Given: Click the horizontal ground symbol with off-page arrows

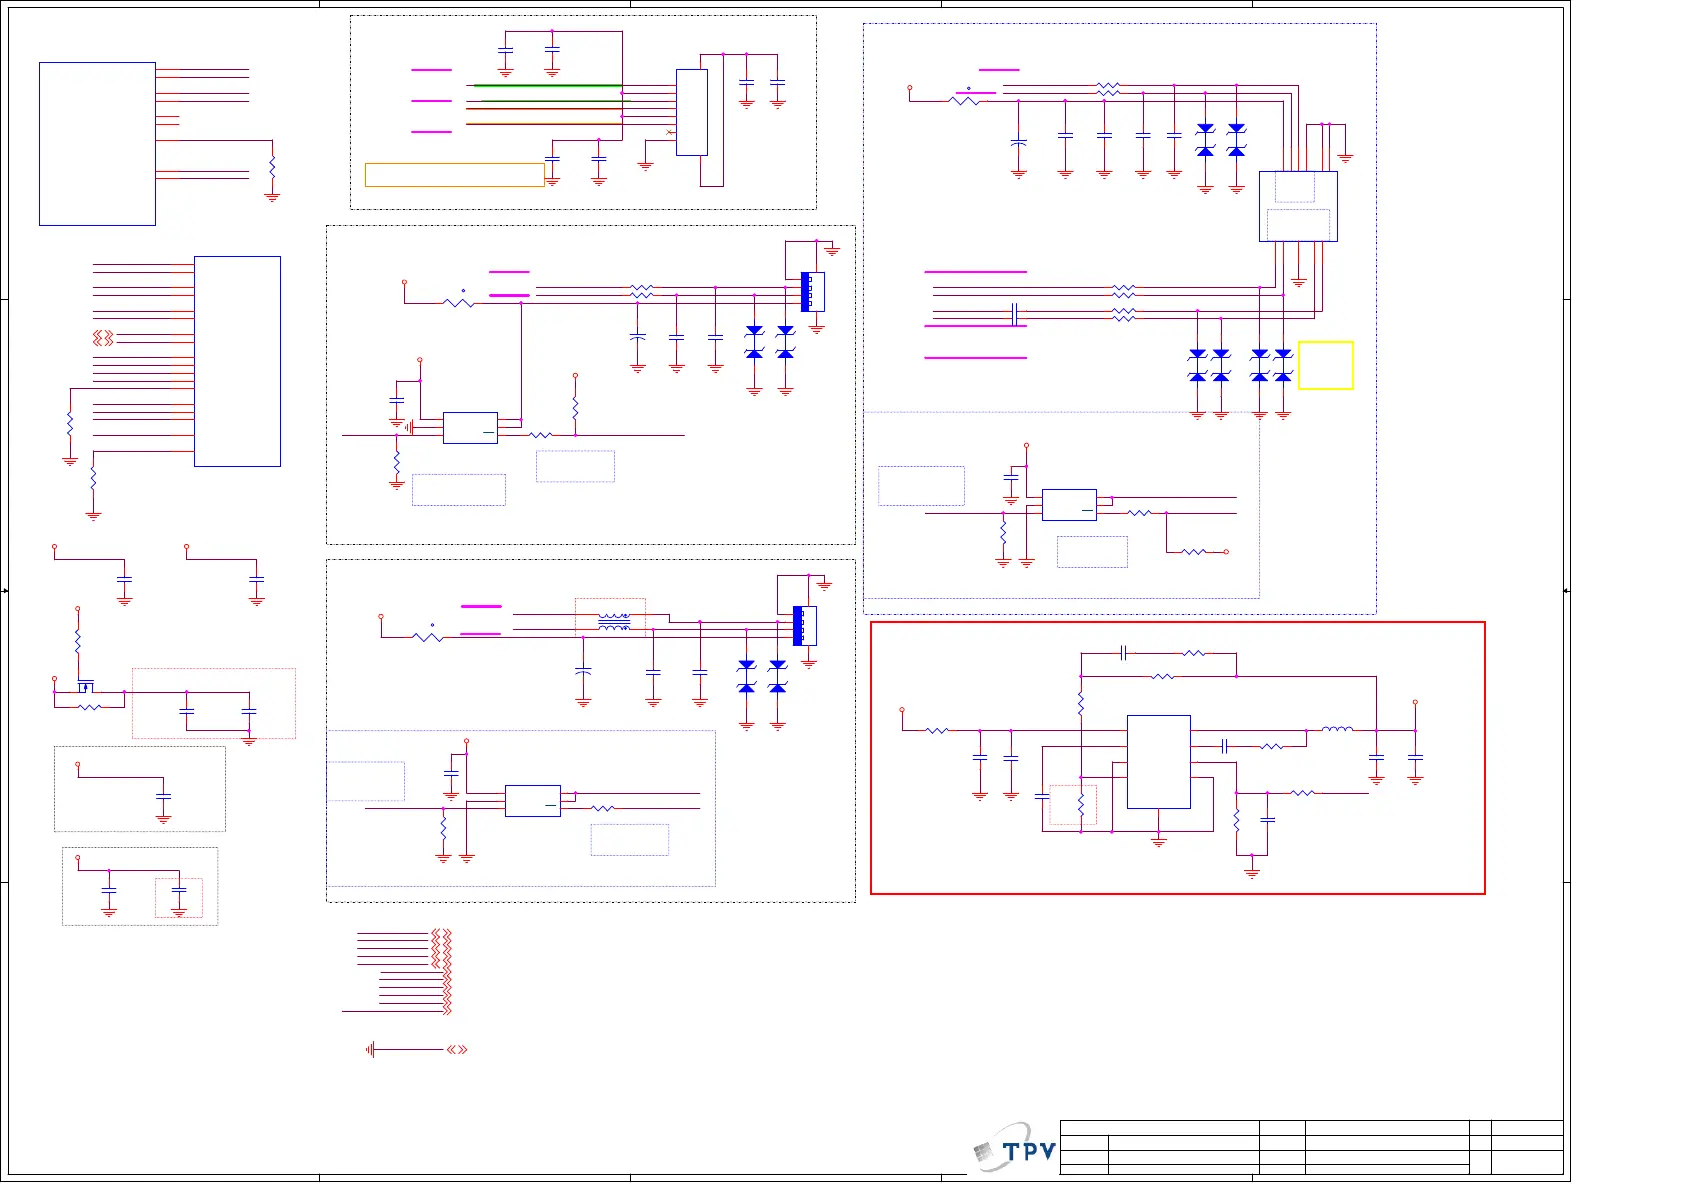Looking at the screenshot, I should coord(372,1049).
